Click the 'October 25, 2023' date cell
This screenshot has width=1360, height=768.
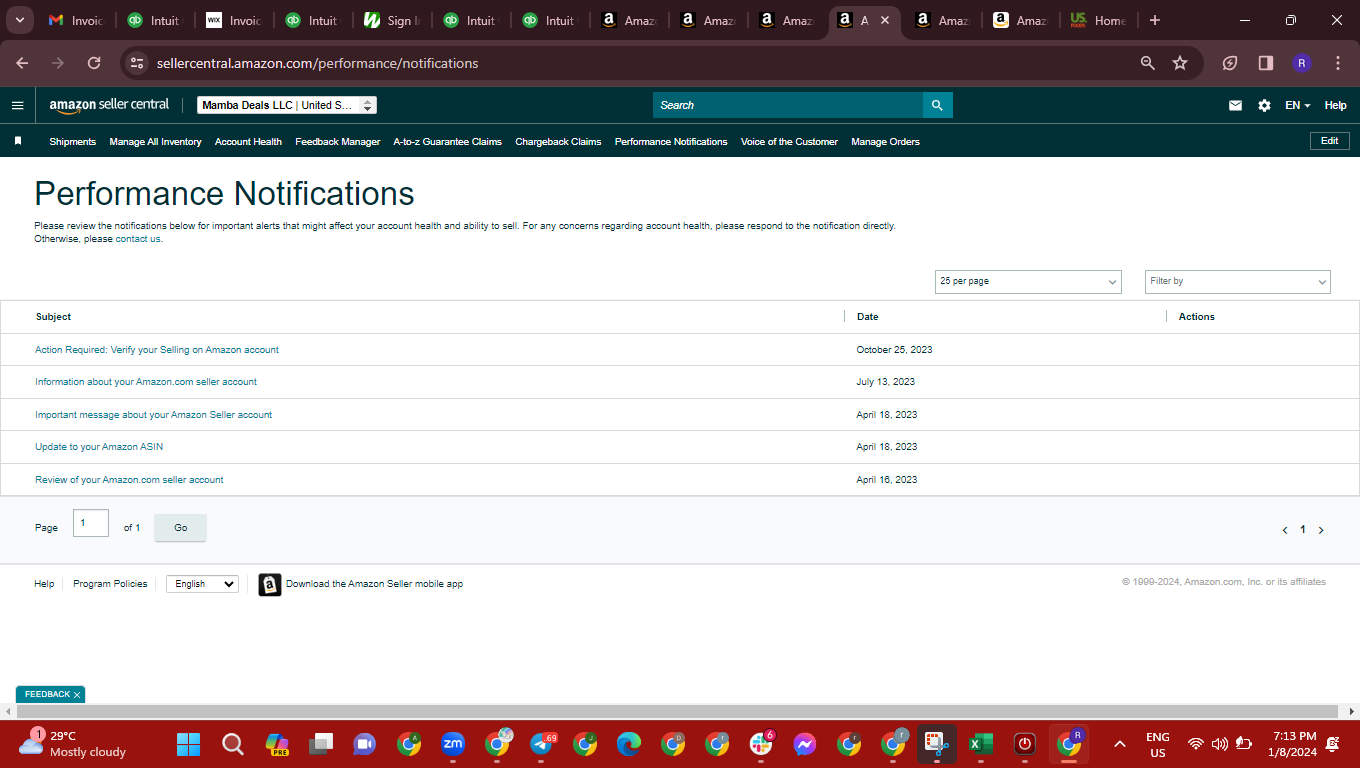point(894,350)
